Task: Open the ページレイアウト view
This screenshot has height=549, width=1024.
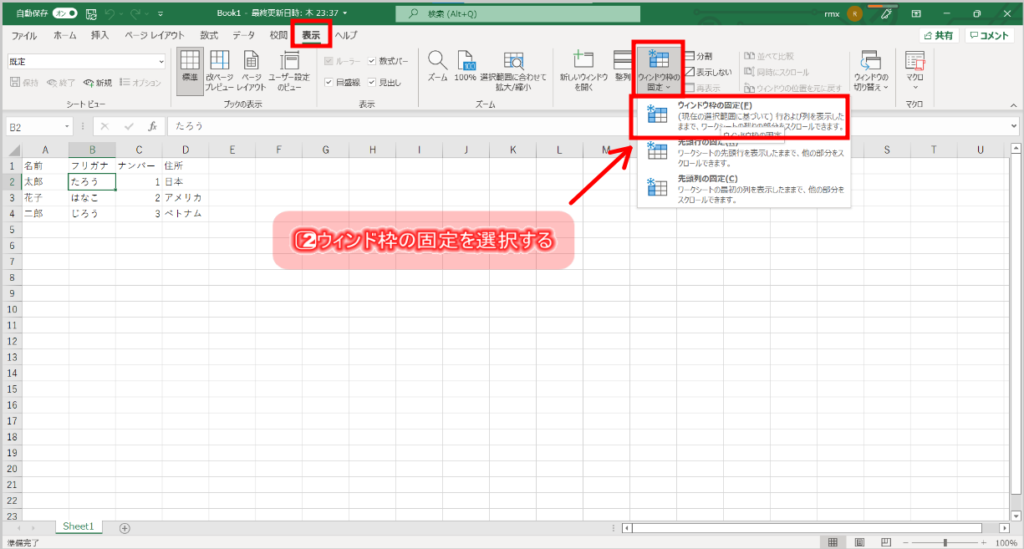Action: [x=251, y=70]
